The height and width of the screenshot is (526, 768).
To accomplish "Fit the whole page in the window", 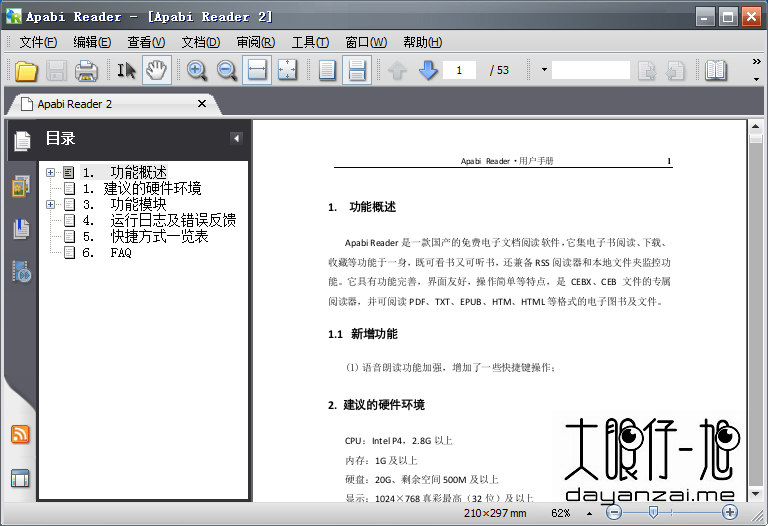I will pos(288,71).
